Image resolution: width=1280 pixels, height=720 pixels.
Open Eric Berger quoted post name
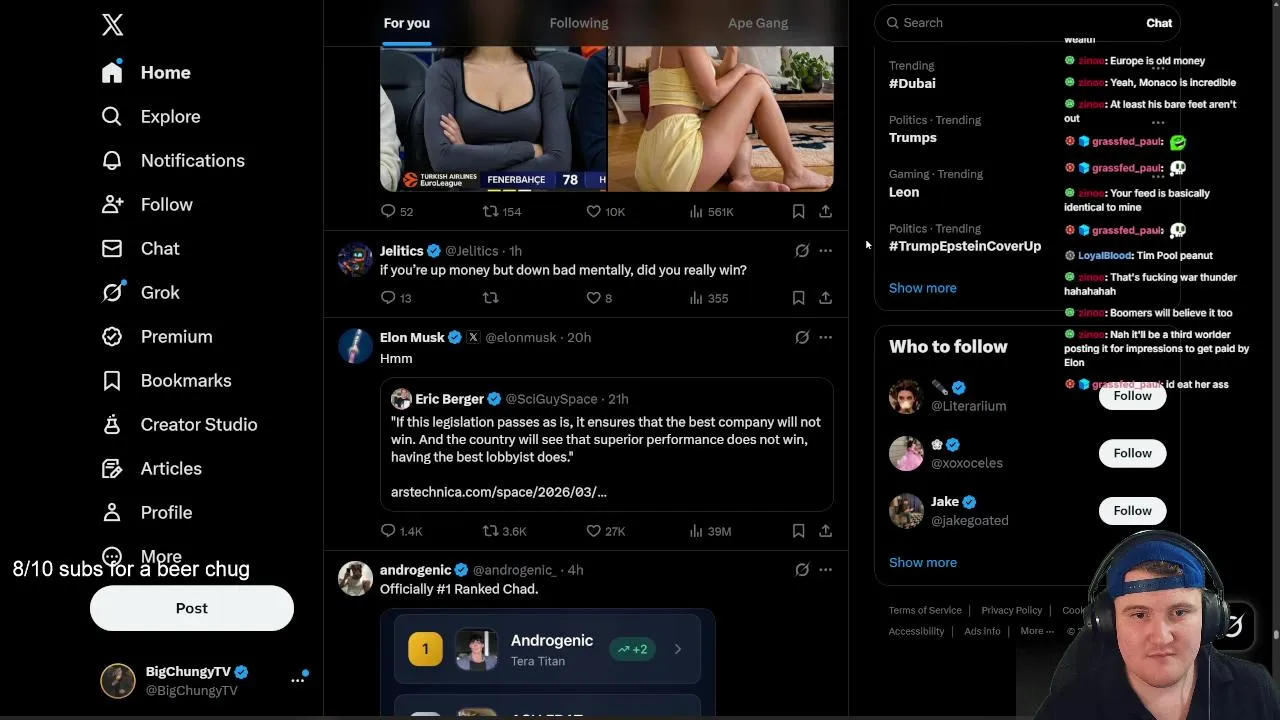pos(450,399)
